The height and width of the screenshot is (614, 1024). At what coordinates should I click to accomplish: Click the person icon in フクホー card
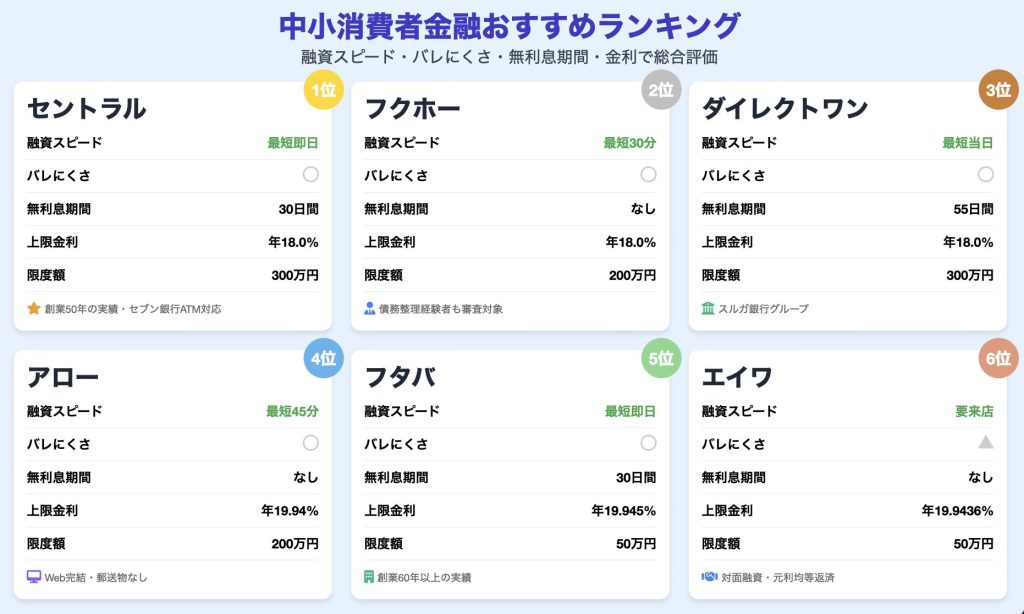click(370, 308)
